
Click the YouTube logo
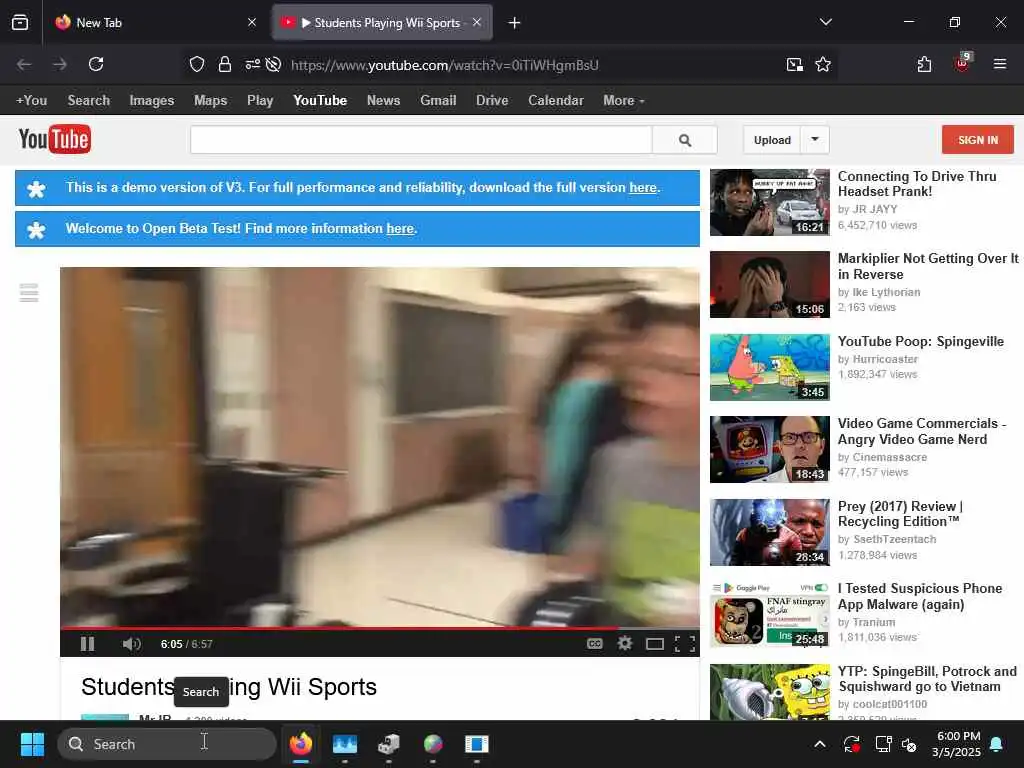[55, 139]
